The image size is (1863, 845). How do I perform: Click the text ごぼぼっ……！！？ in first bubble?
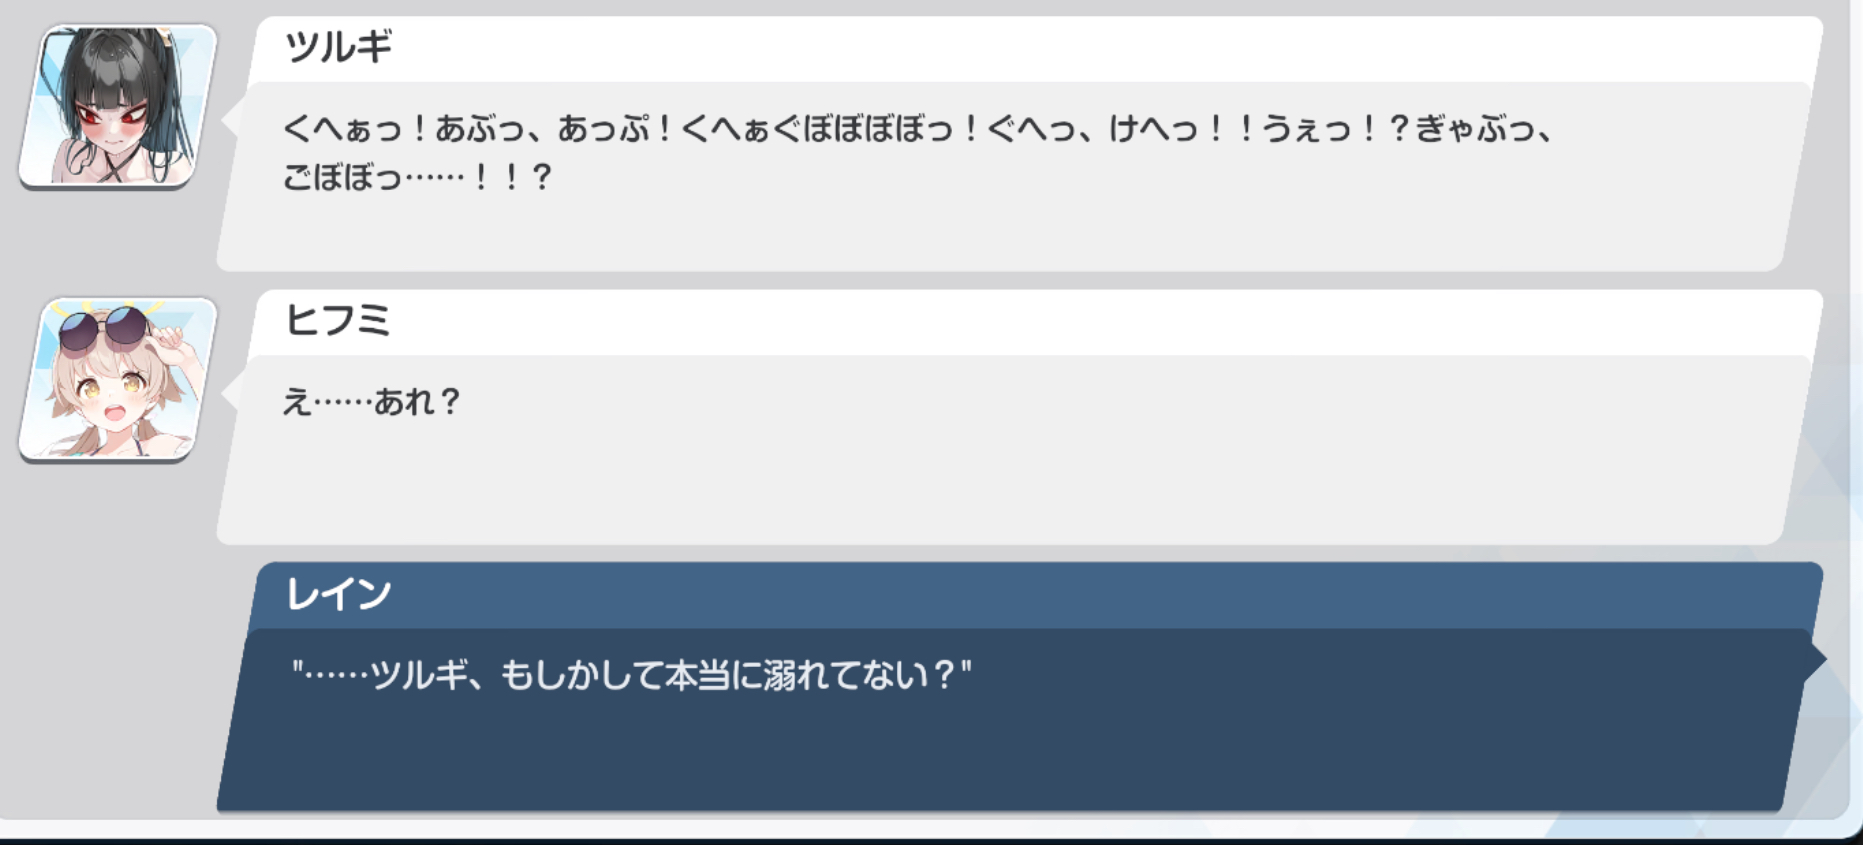coord(417,178)
